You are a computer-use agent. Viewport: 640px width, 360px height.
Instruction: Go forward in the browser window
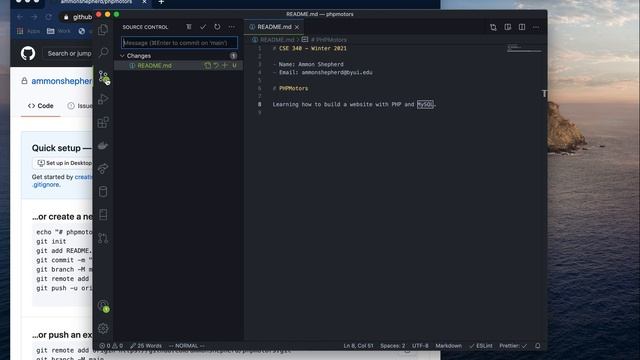click(x=34, y=17)
